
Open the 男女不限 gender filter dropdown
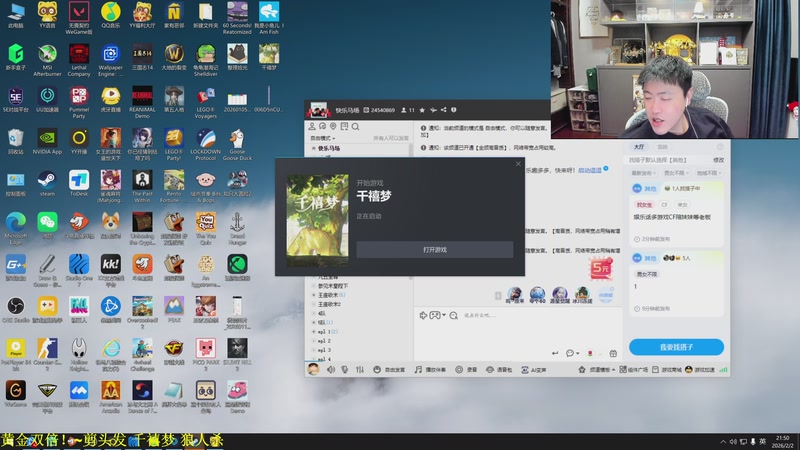click(x=676, y=173)
